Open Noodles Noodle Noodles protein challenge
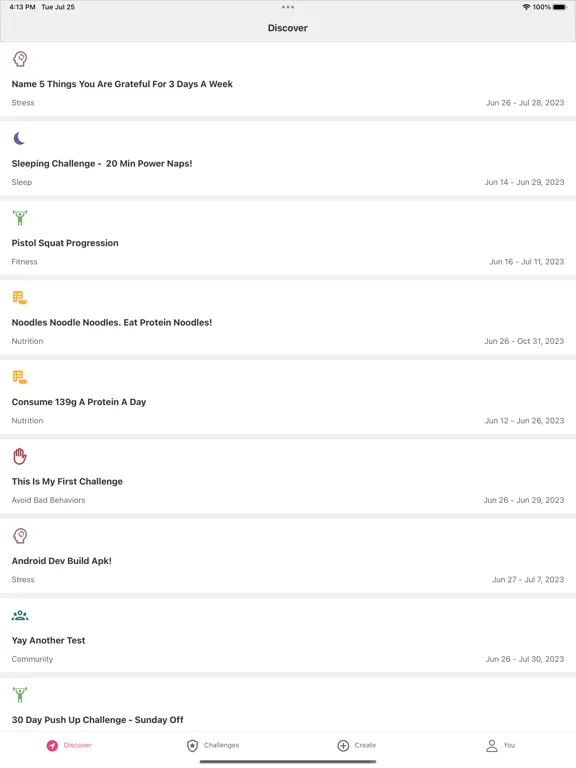 (288, 317)
